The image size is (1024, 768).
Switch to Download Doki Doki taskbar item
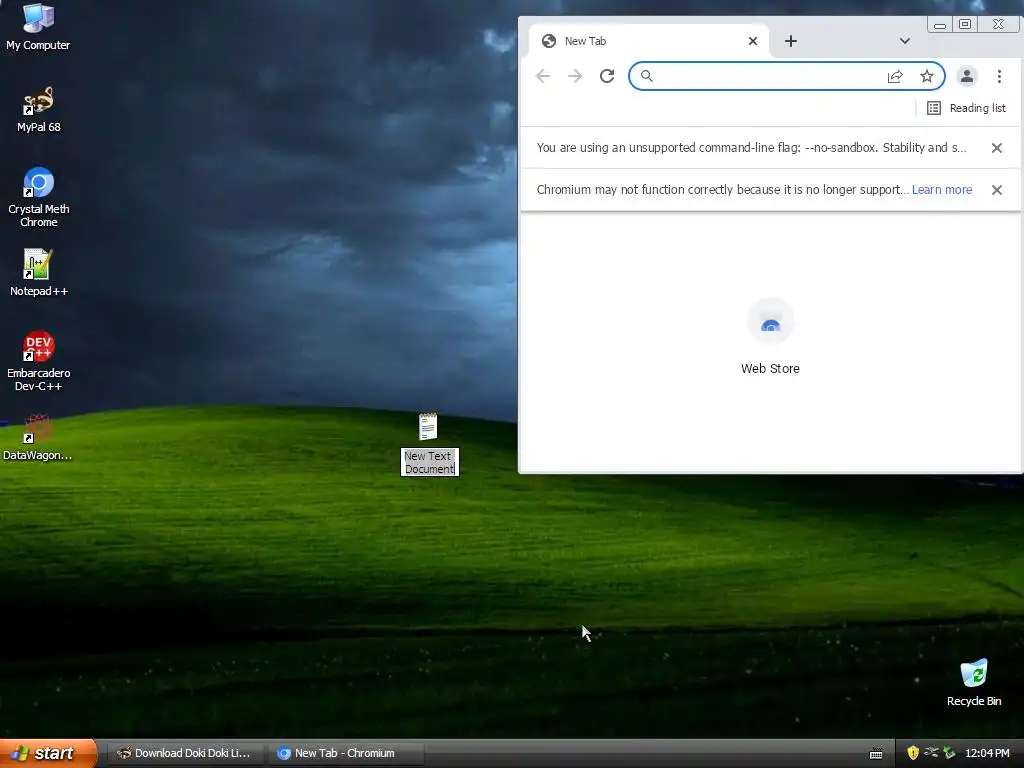(x=187, y=753)
